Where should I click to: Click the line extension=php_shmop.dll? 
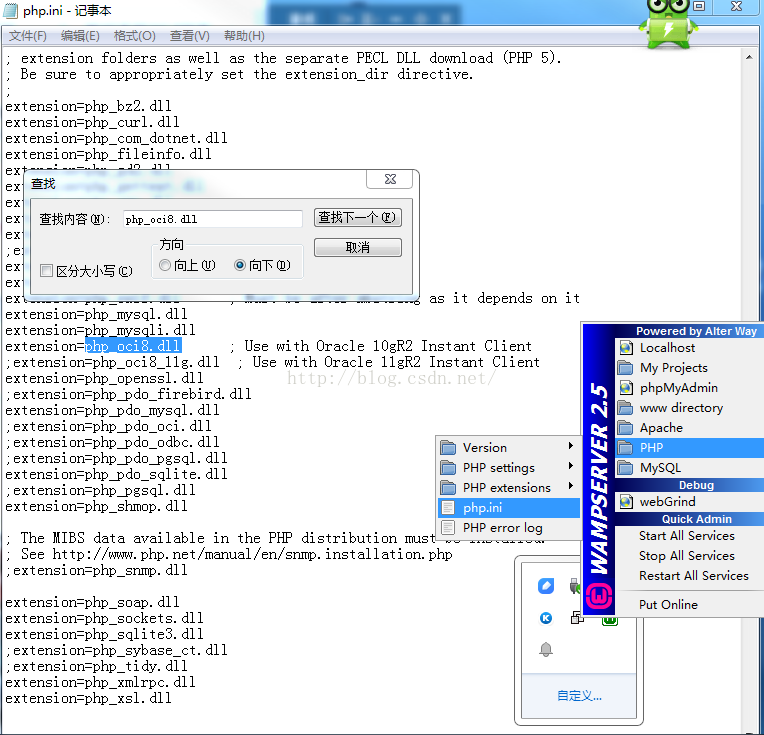pyautogui.click(x=96, y=506)
